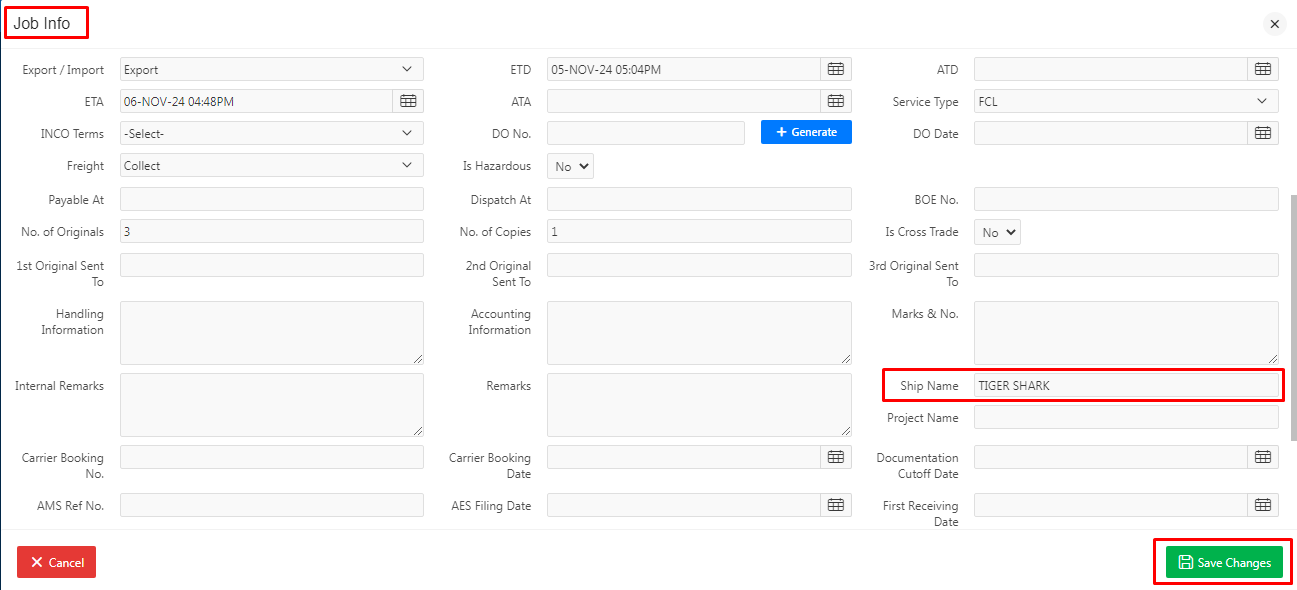Open the AES Filing Date calendar picker
The width and height of the screenshot is (1297, 590).
tap(836, 505)
